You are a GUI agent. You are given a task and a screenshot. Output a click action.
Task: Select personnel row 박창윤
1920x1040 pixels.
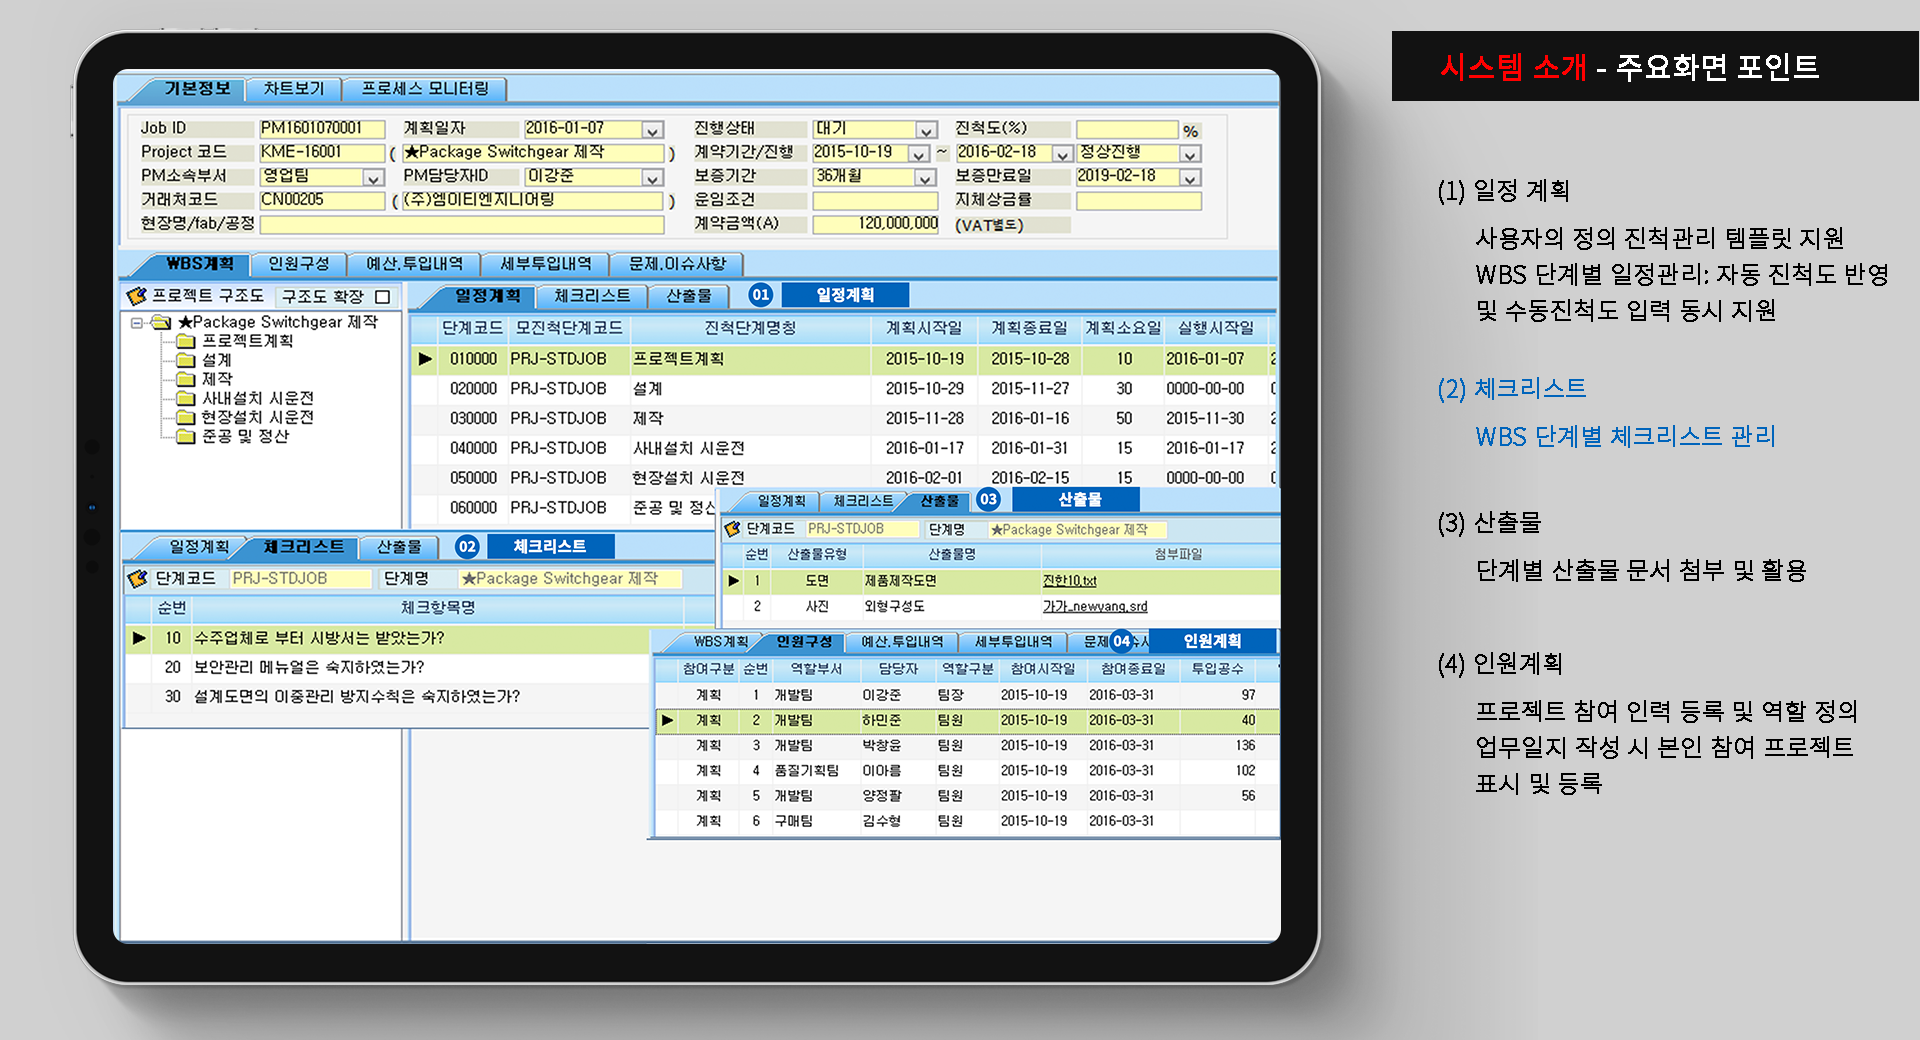967,745
